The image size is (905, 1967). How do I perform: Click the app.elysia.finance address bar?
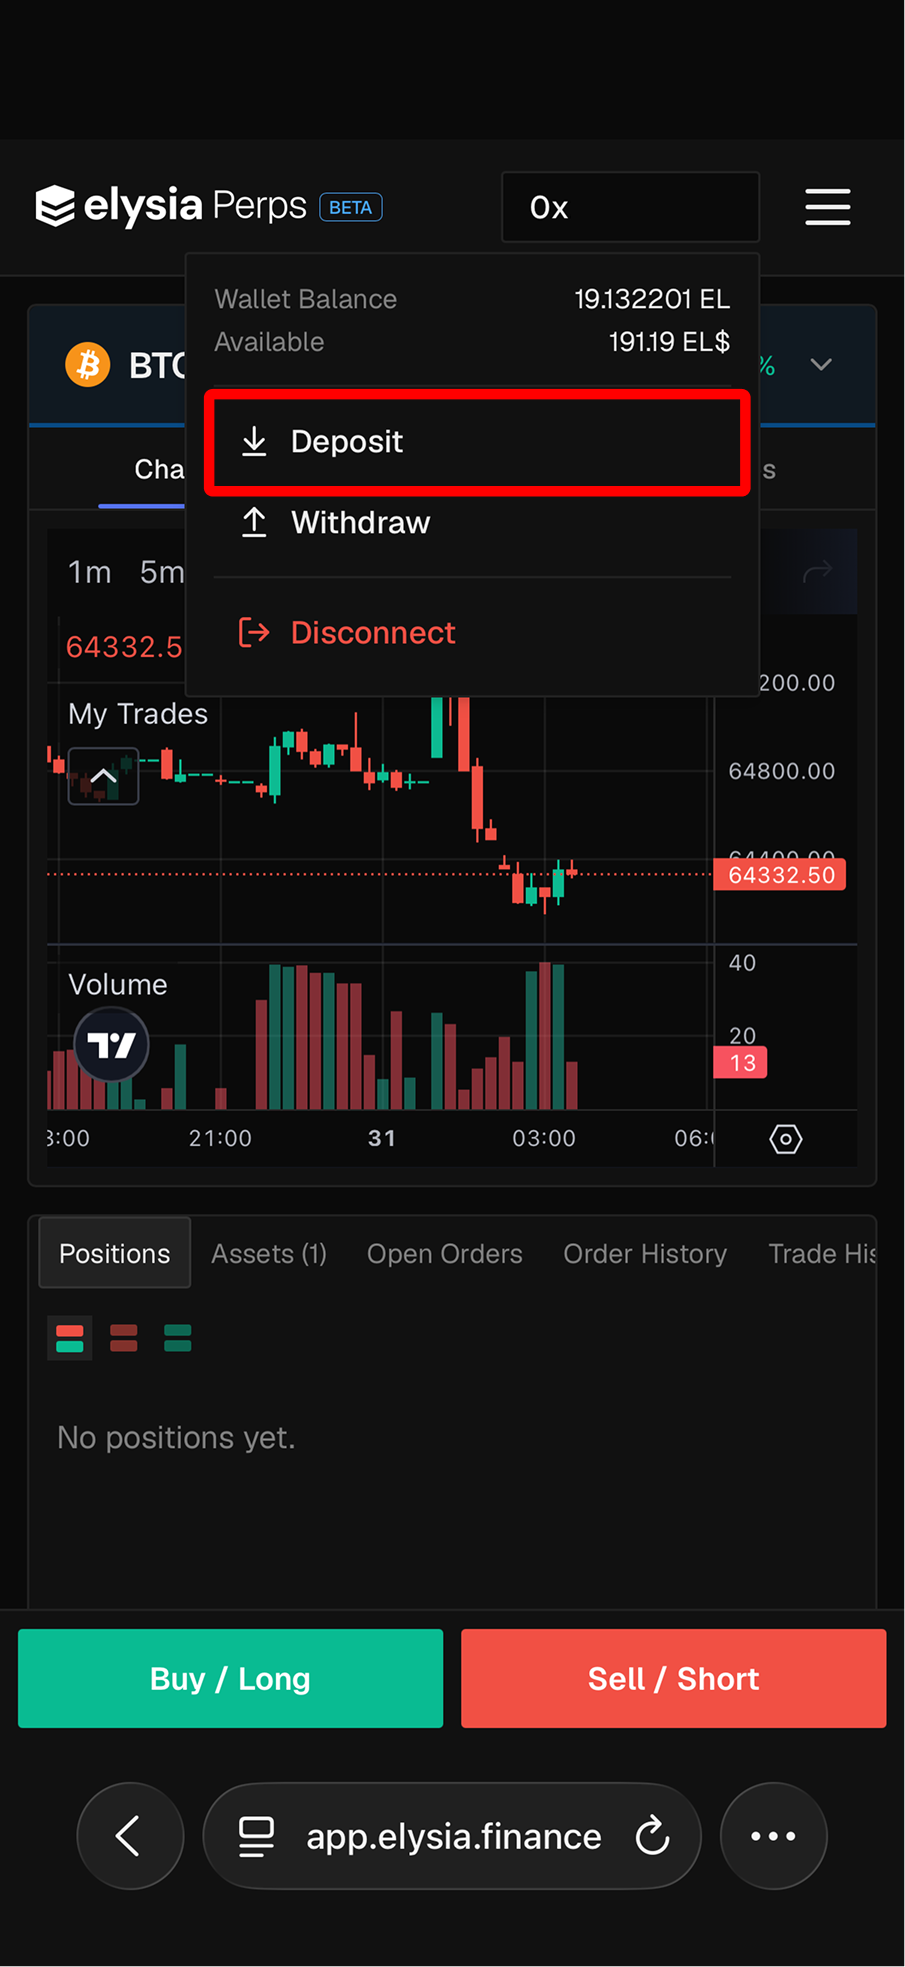(452, 1836)
